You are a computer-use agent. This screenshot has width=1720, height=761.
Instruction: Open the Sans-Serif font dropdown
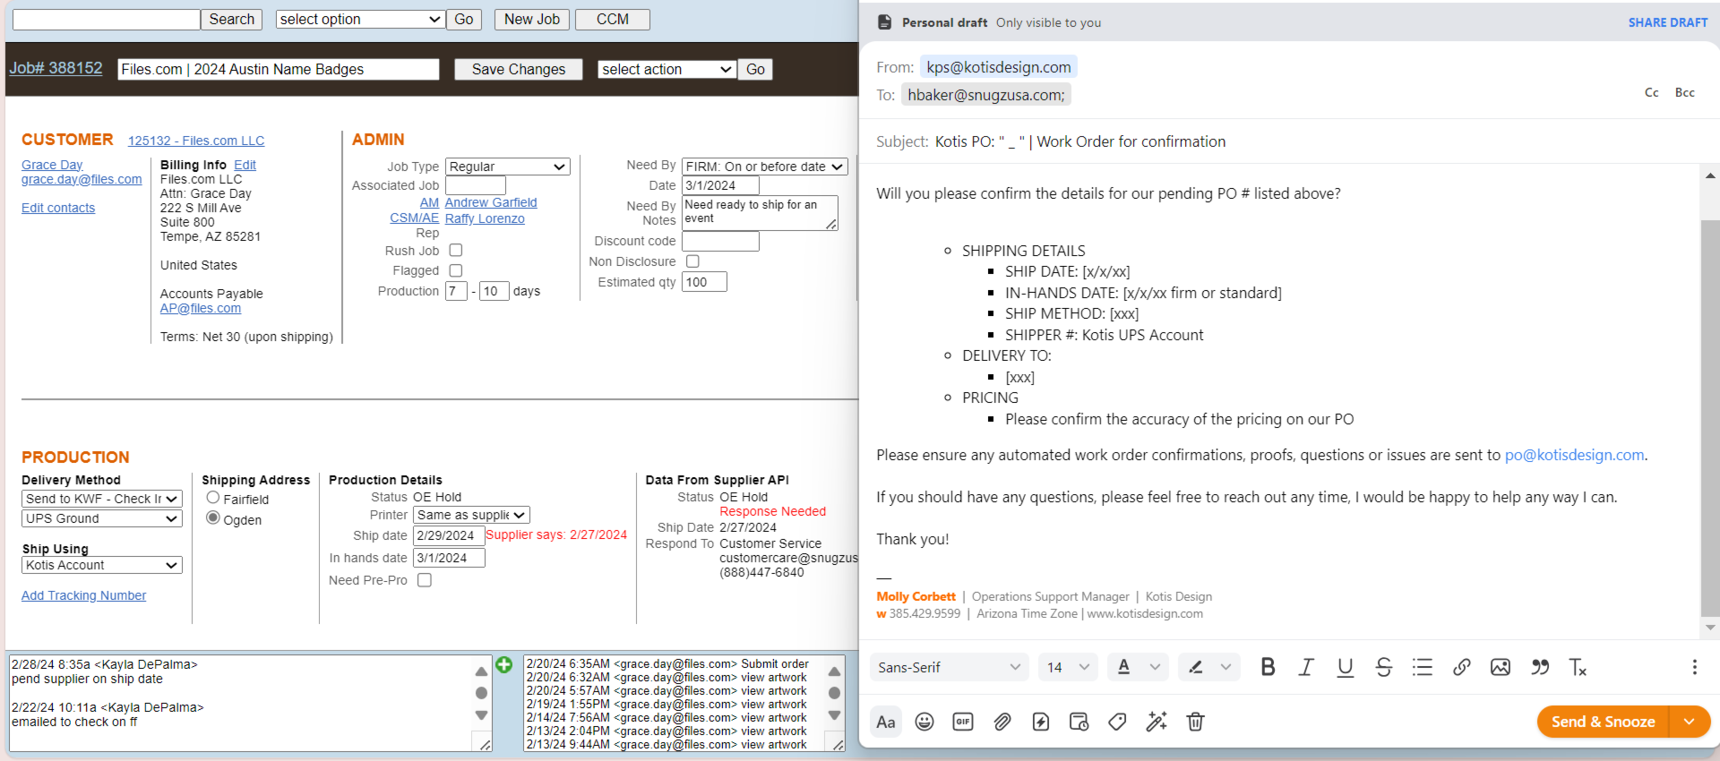[x=948, y=667]
